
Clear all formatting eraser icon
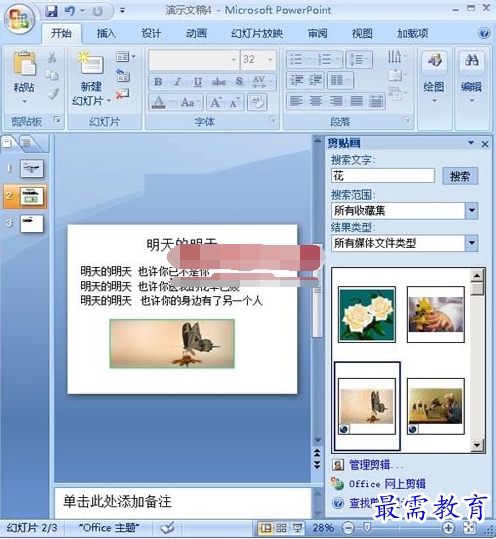257,102
